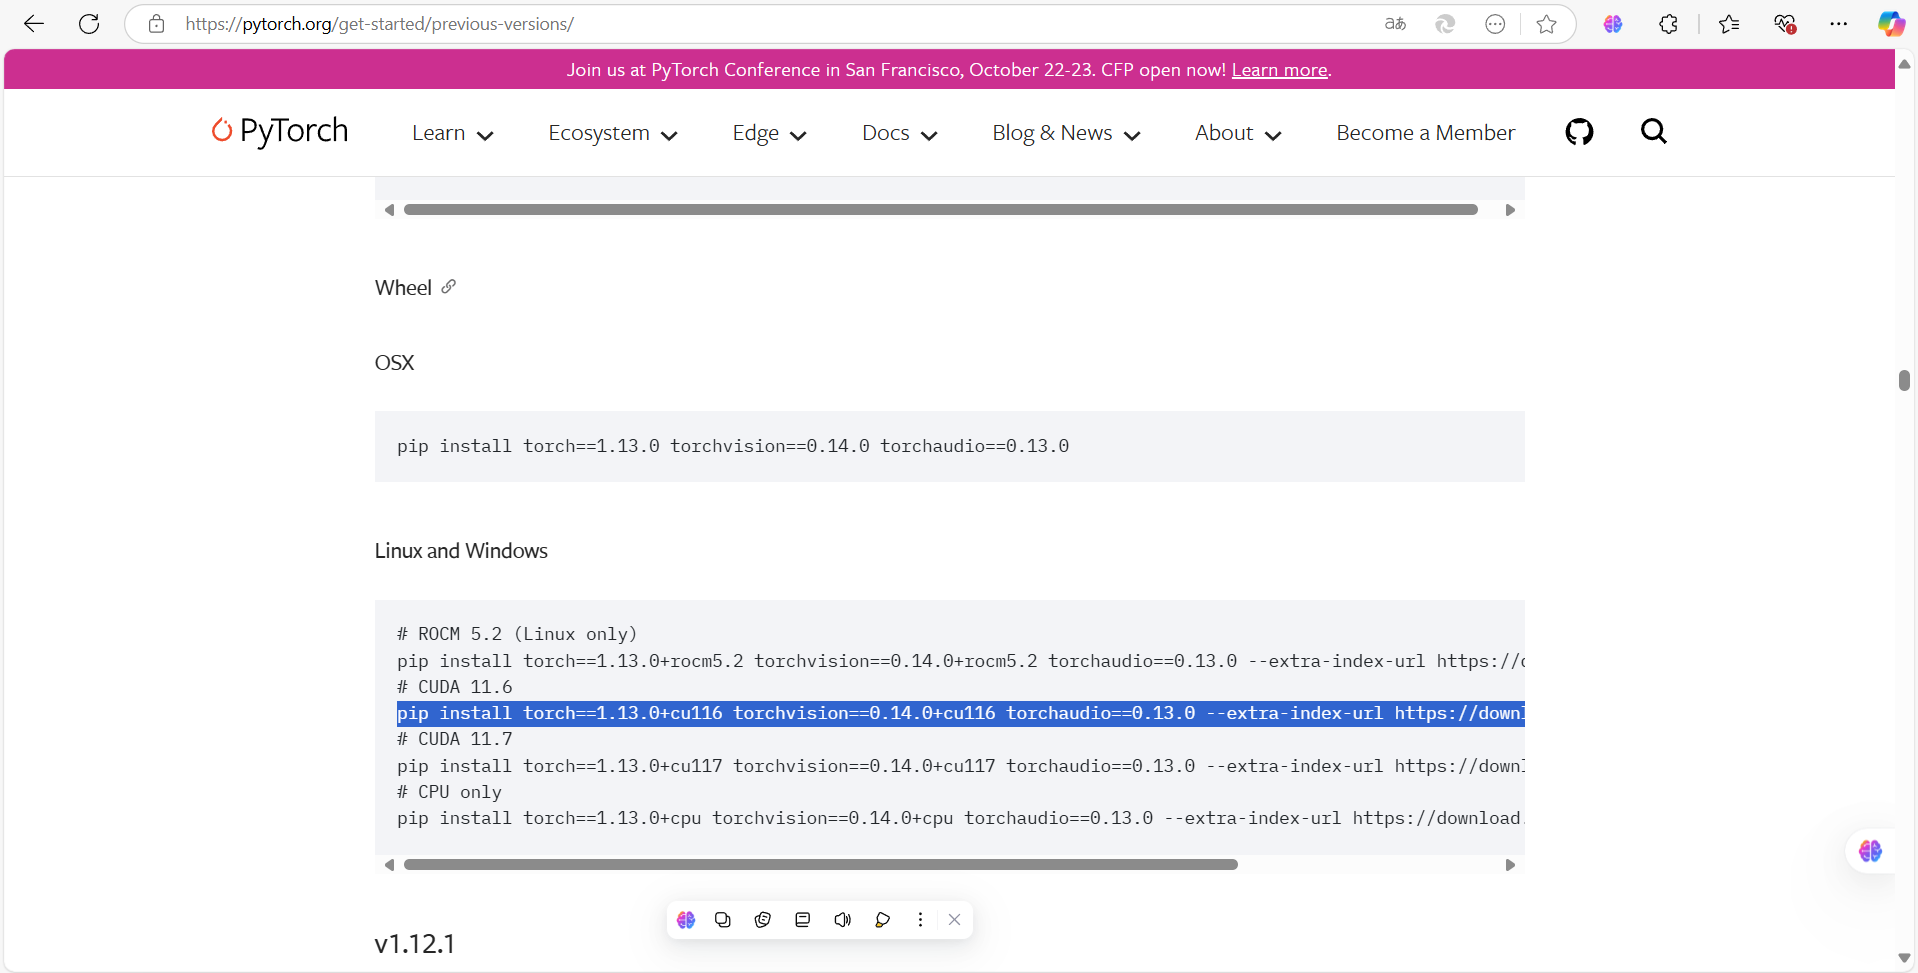
Task: Expand the Edge menu
Action: click(x=769, y=133)
